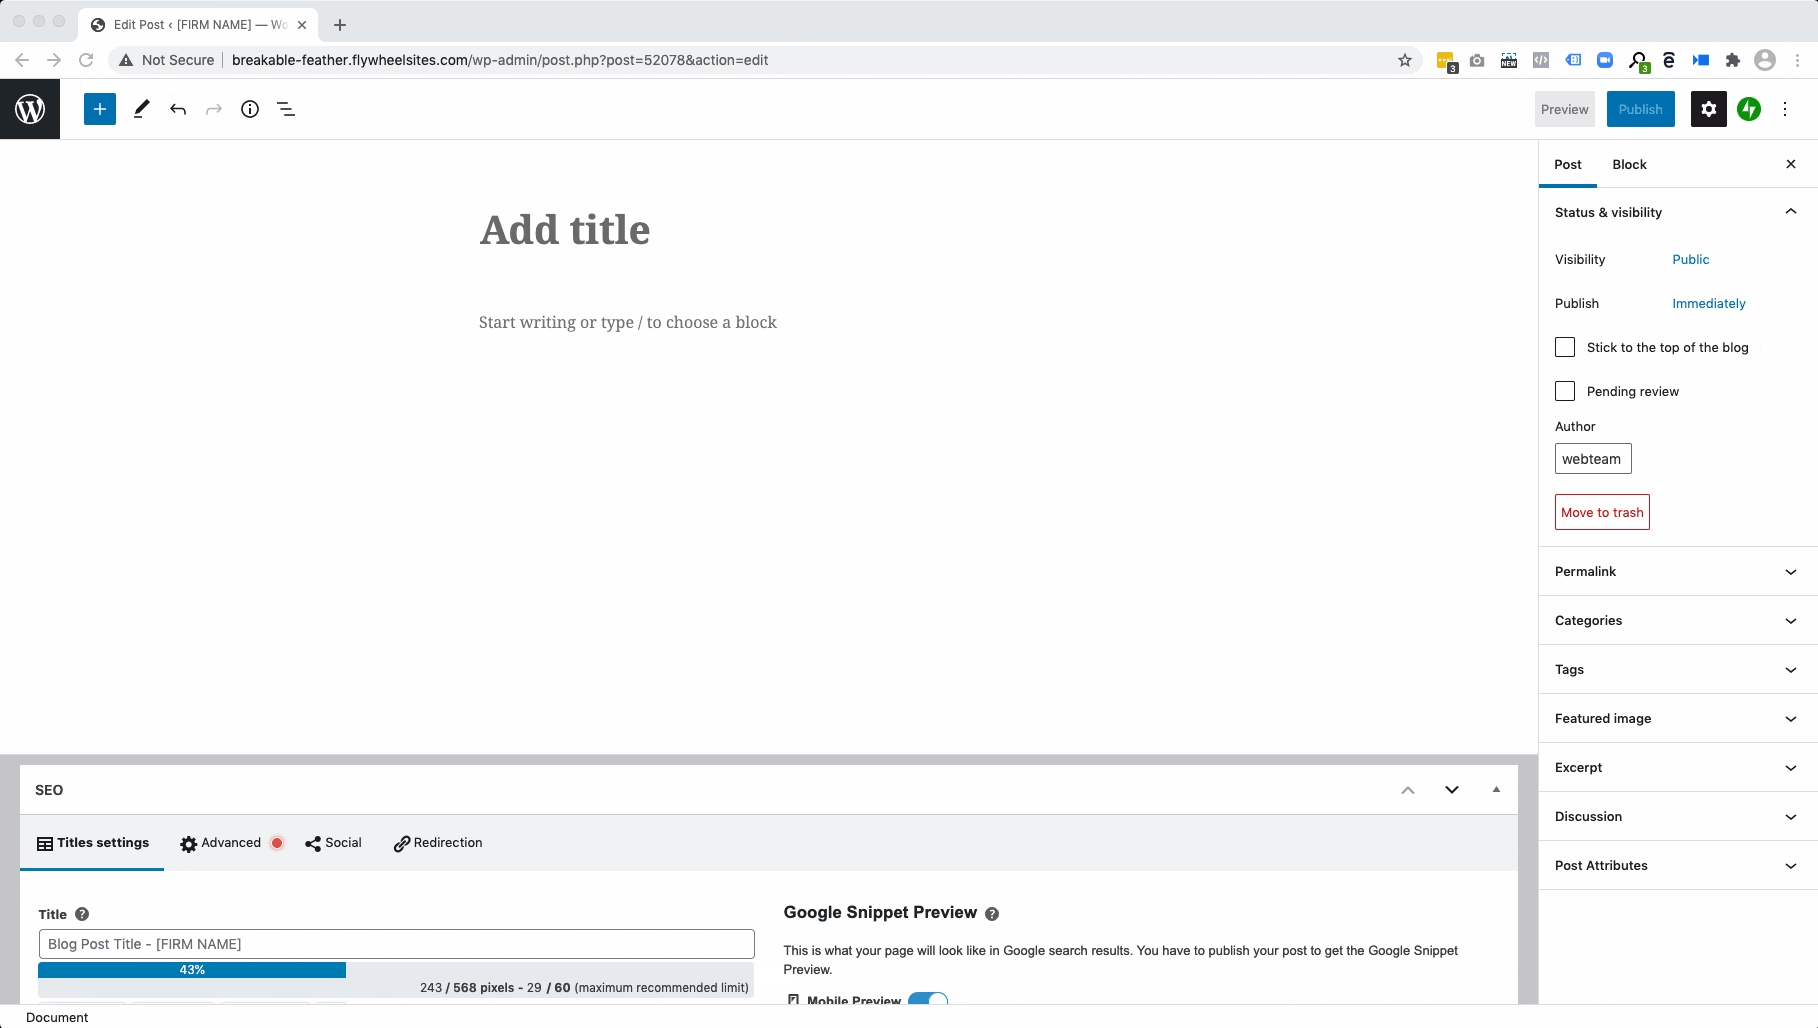Click the WordPress logo icon

30,109
